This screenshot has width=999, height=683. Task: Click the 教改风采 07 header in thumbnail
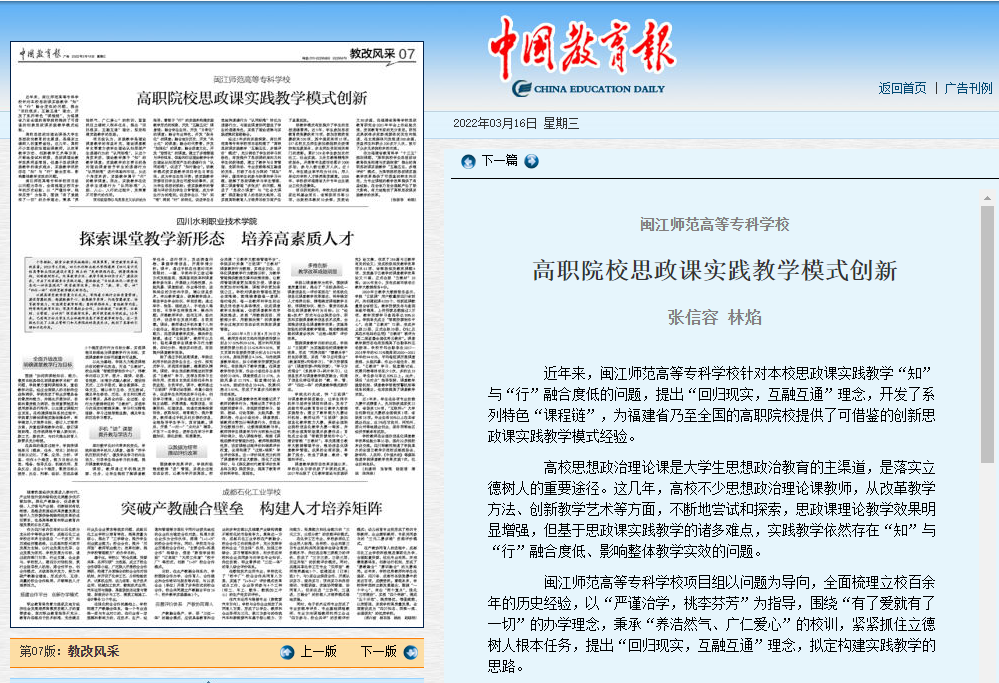[382, 54]
